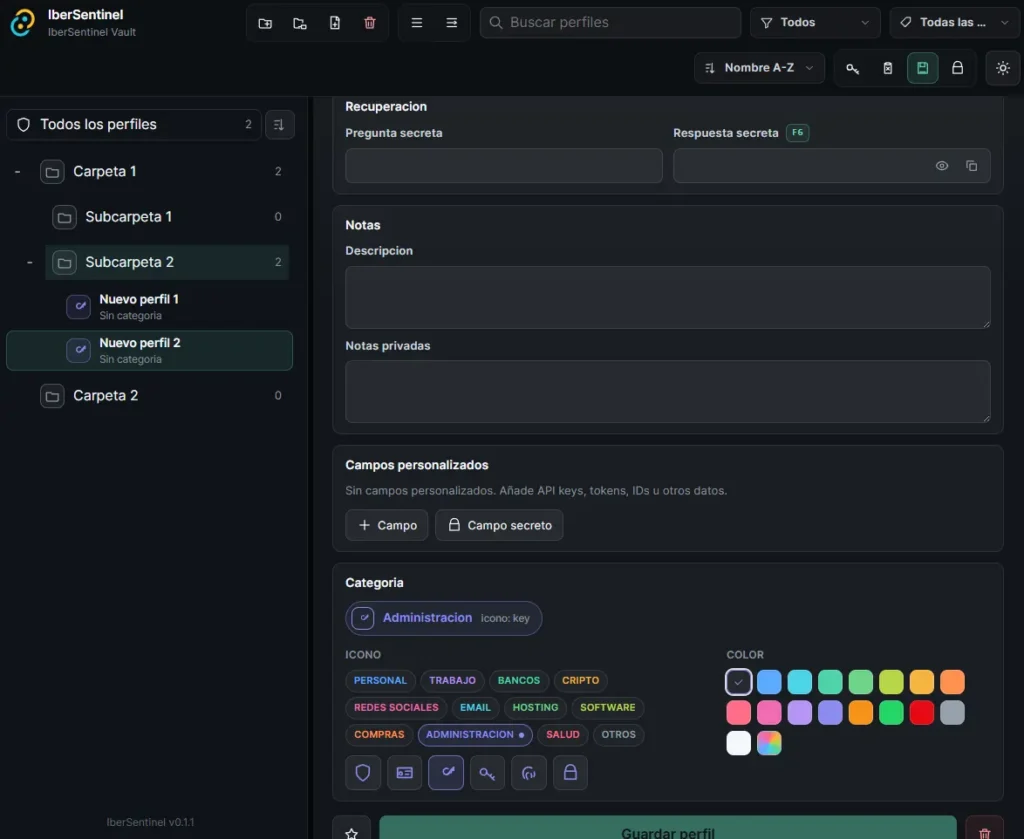Screen dimensions: 1024x839
Task: Collapse Subcarpeta 2 with its minus toggle
Action: (x=29, y=262)
